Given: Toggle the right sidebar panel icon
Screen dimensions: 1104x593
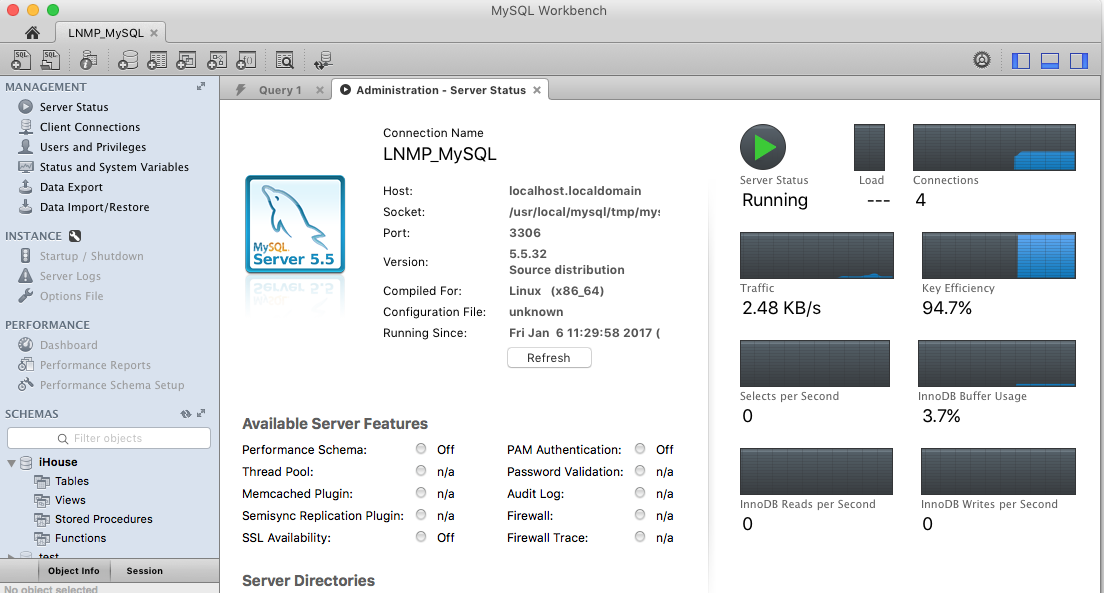Looking at the screenshot, I should pos(1079,61).
